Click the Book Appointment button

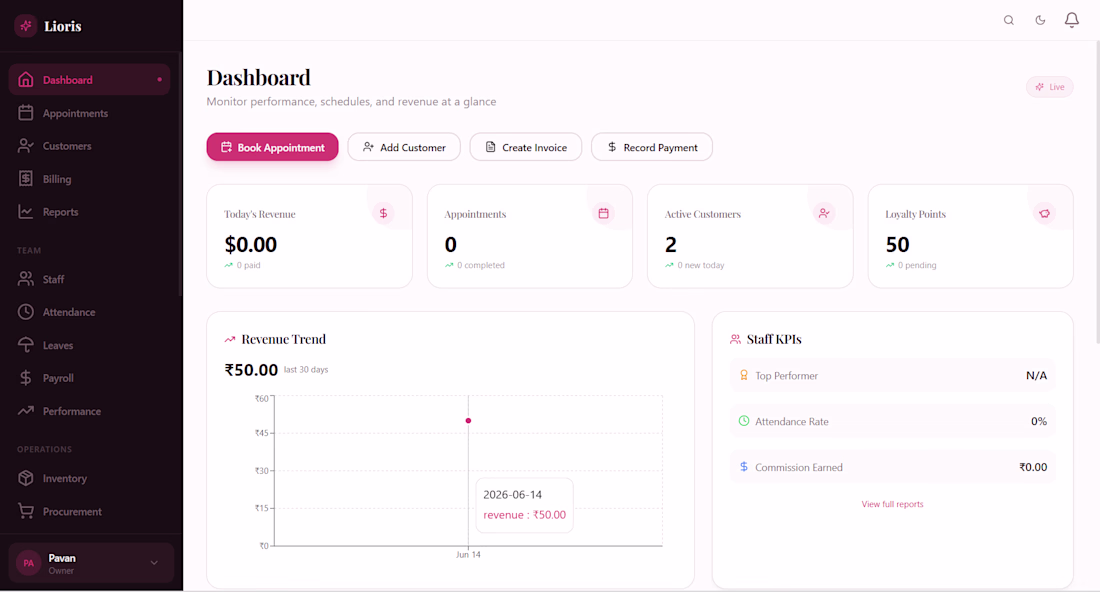272,147
